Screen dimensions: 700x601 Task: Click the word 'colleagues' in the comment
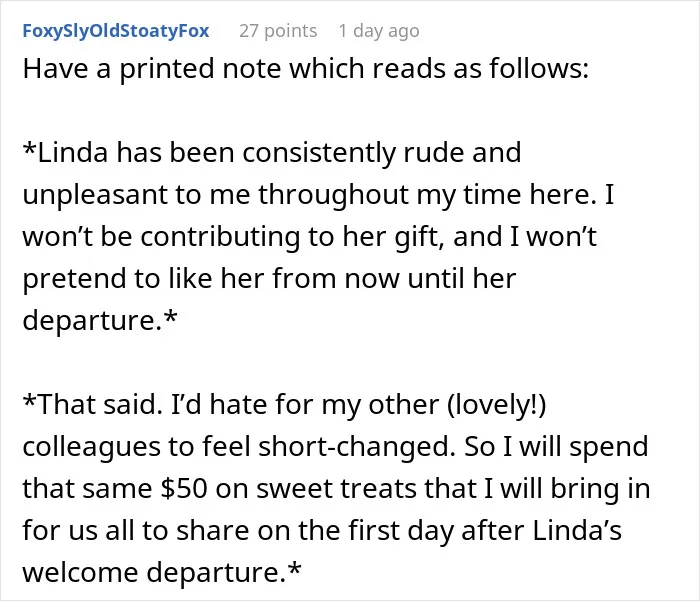91,447
